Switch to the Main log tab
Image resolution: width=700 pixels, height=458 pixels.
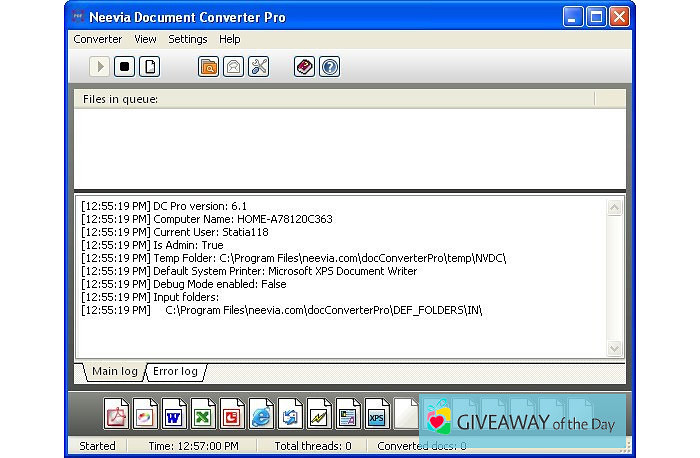point(114,371)
